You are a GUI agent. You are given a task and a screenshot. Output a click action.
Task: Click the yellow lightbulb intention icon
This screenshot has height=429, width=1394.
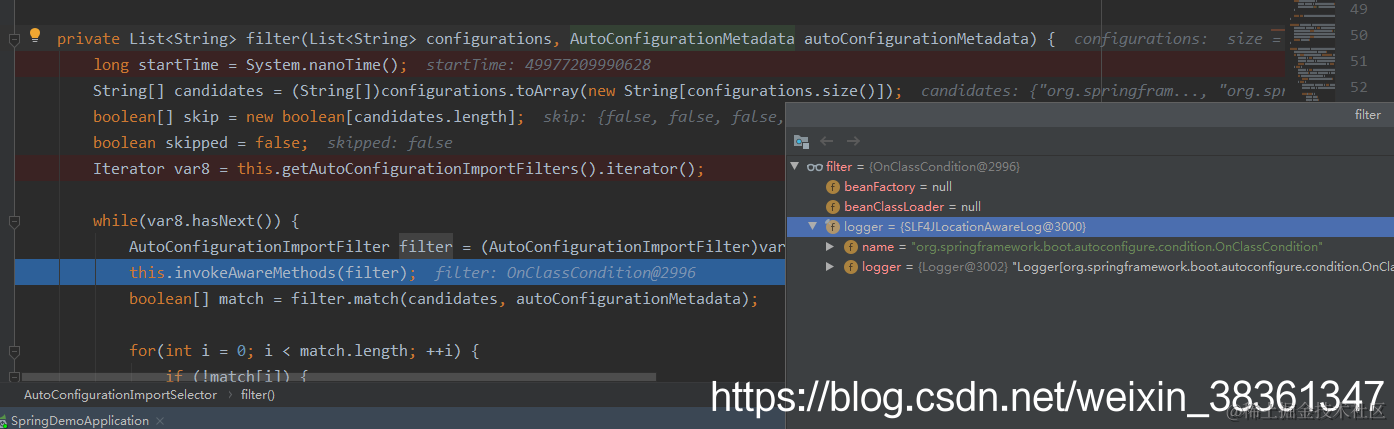pos(35,36)
